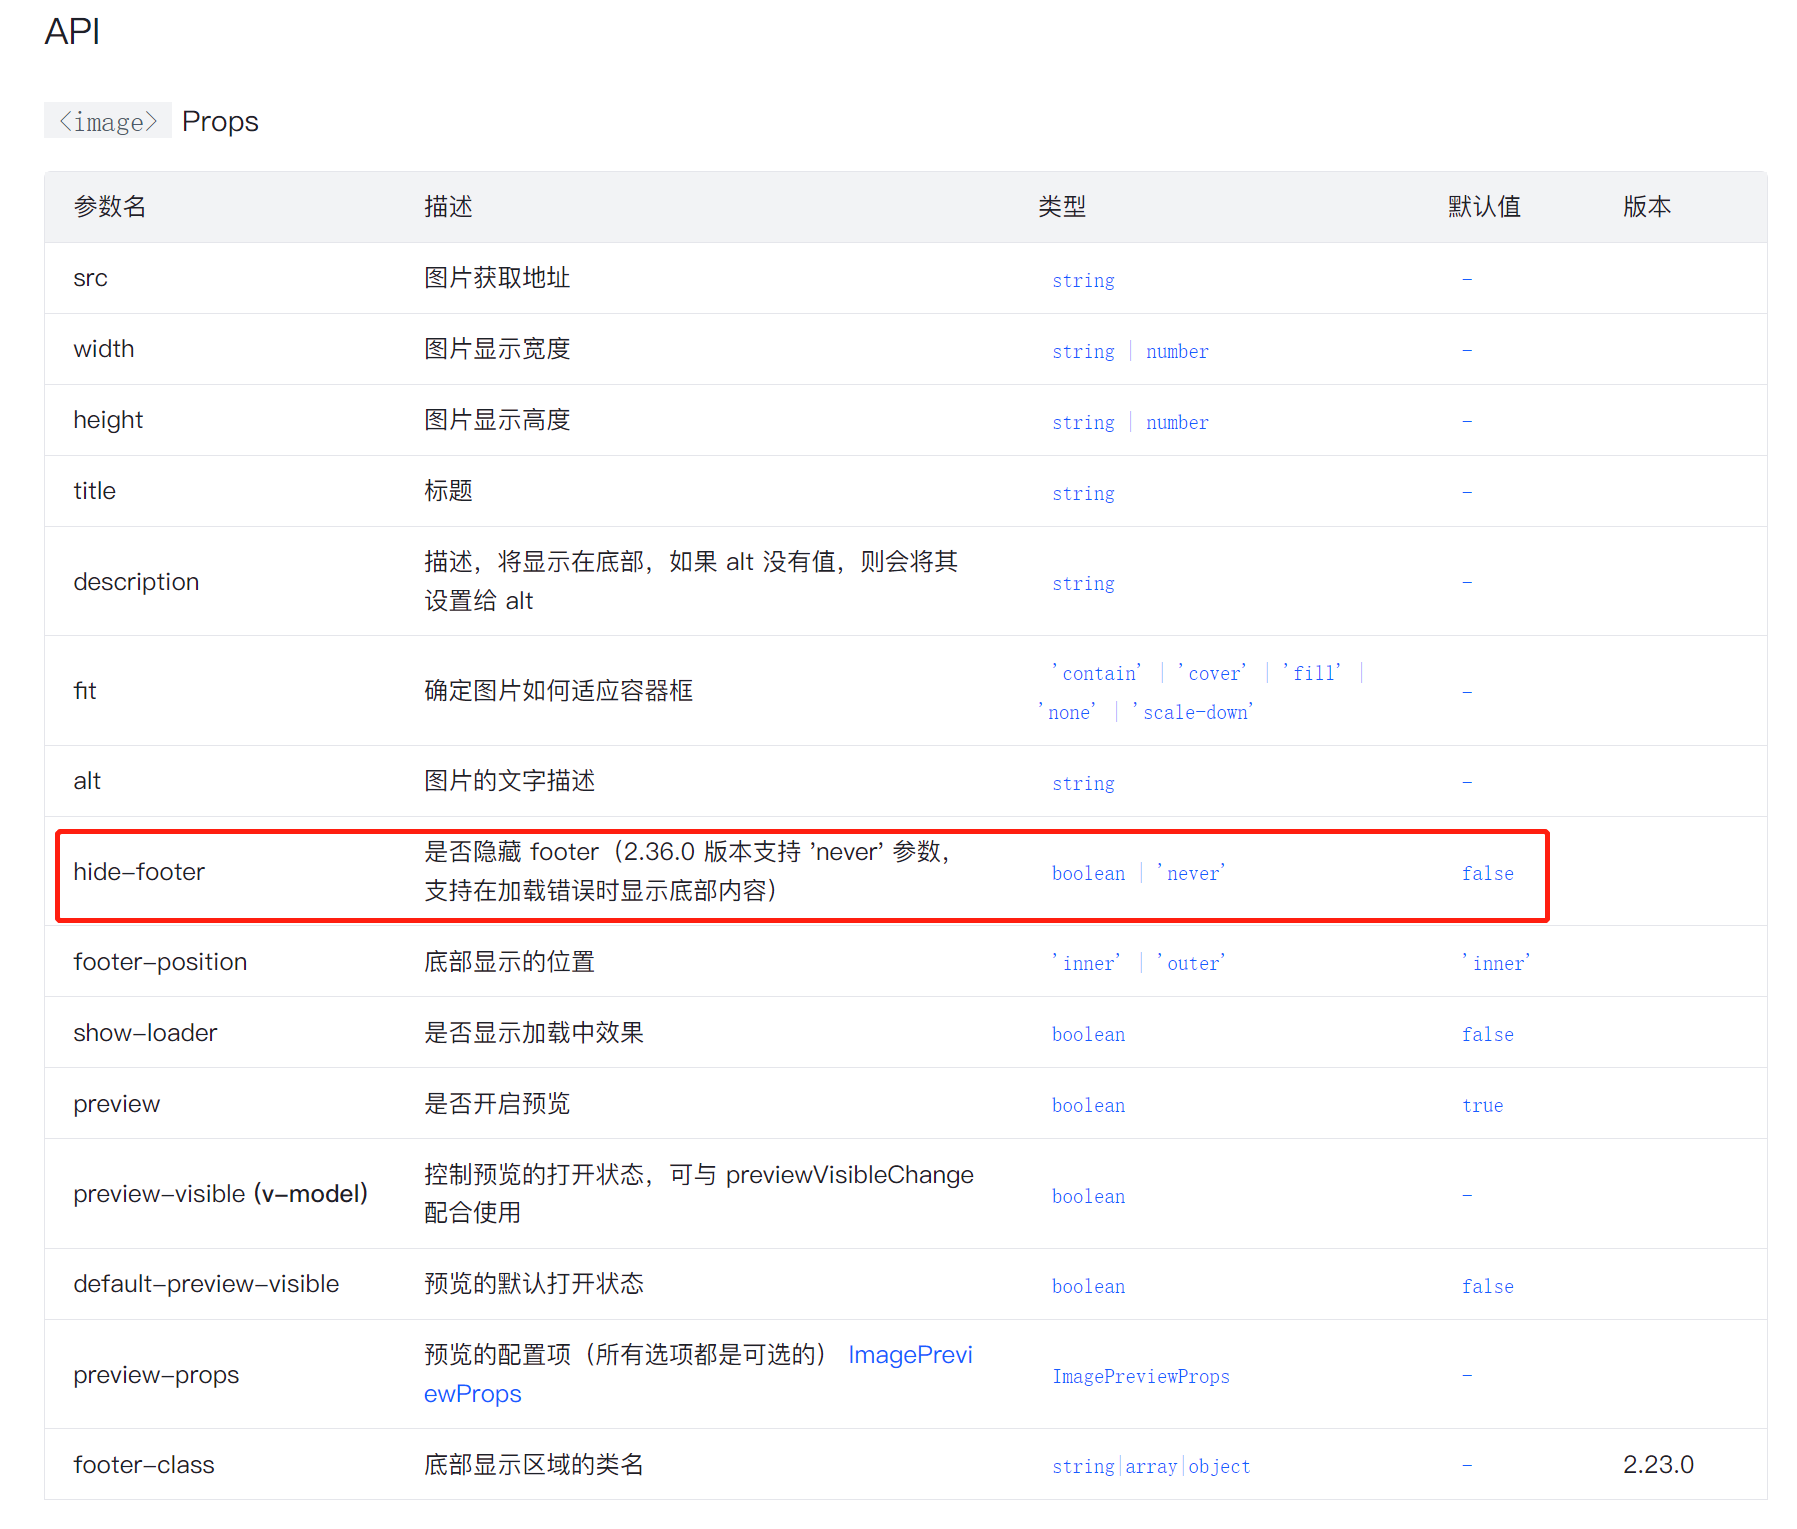Open the 'fill' type link in fit row
Image resolution: width=1797 pixels, height=1529 pixels.
click(x=1312, y=672)
